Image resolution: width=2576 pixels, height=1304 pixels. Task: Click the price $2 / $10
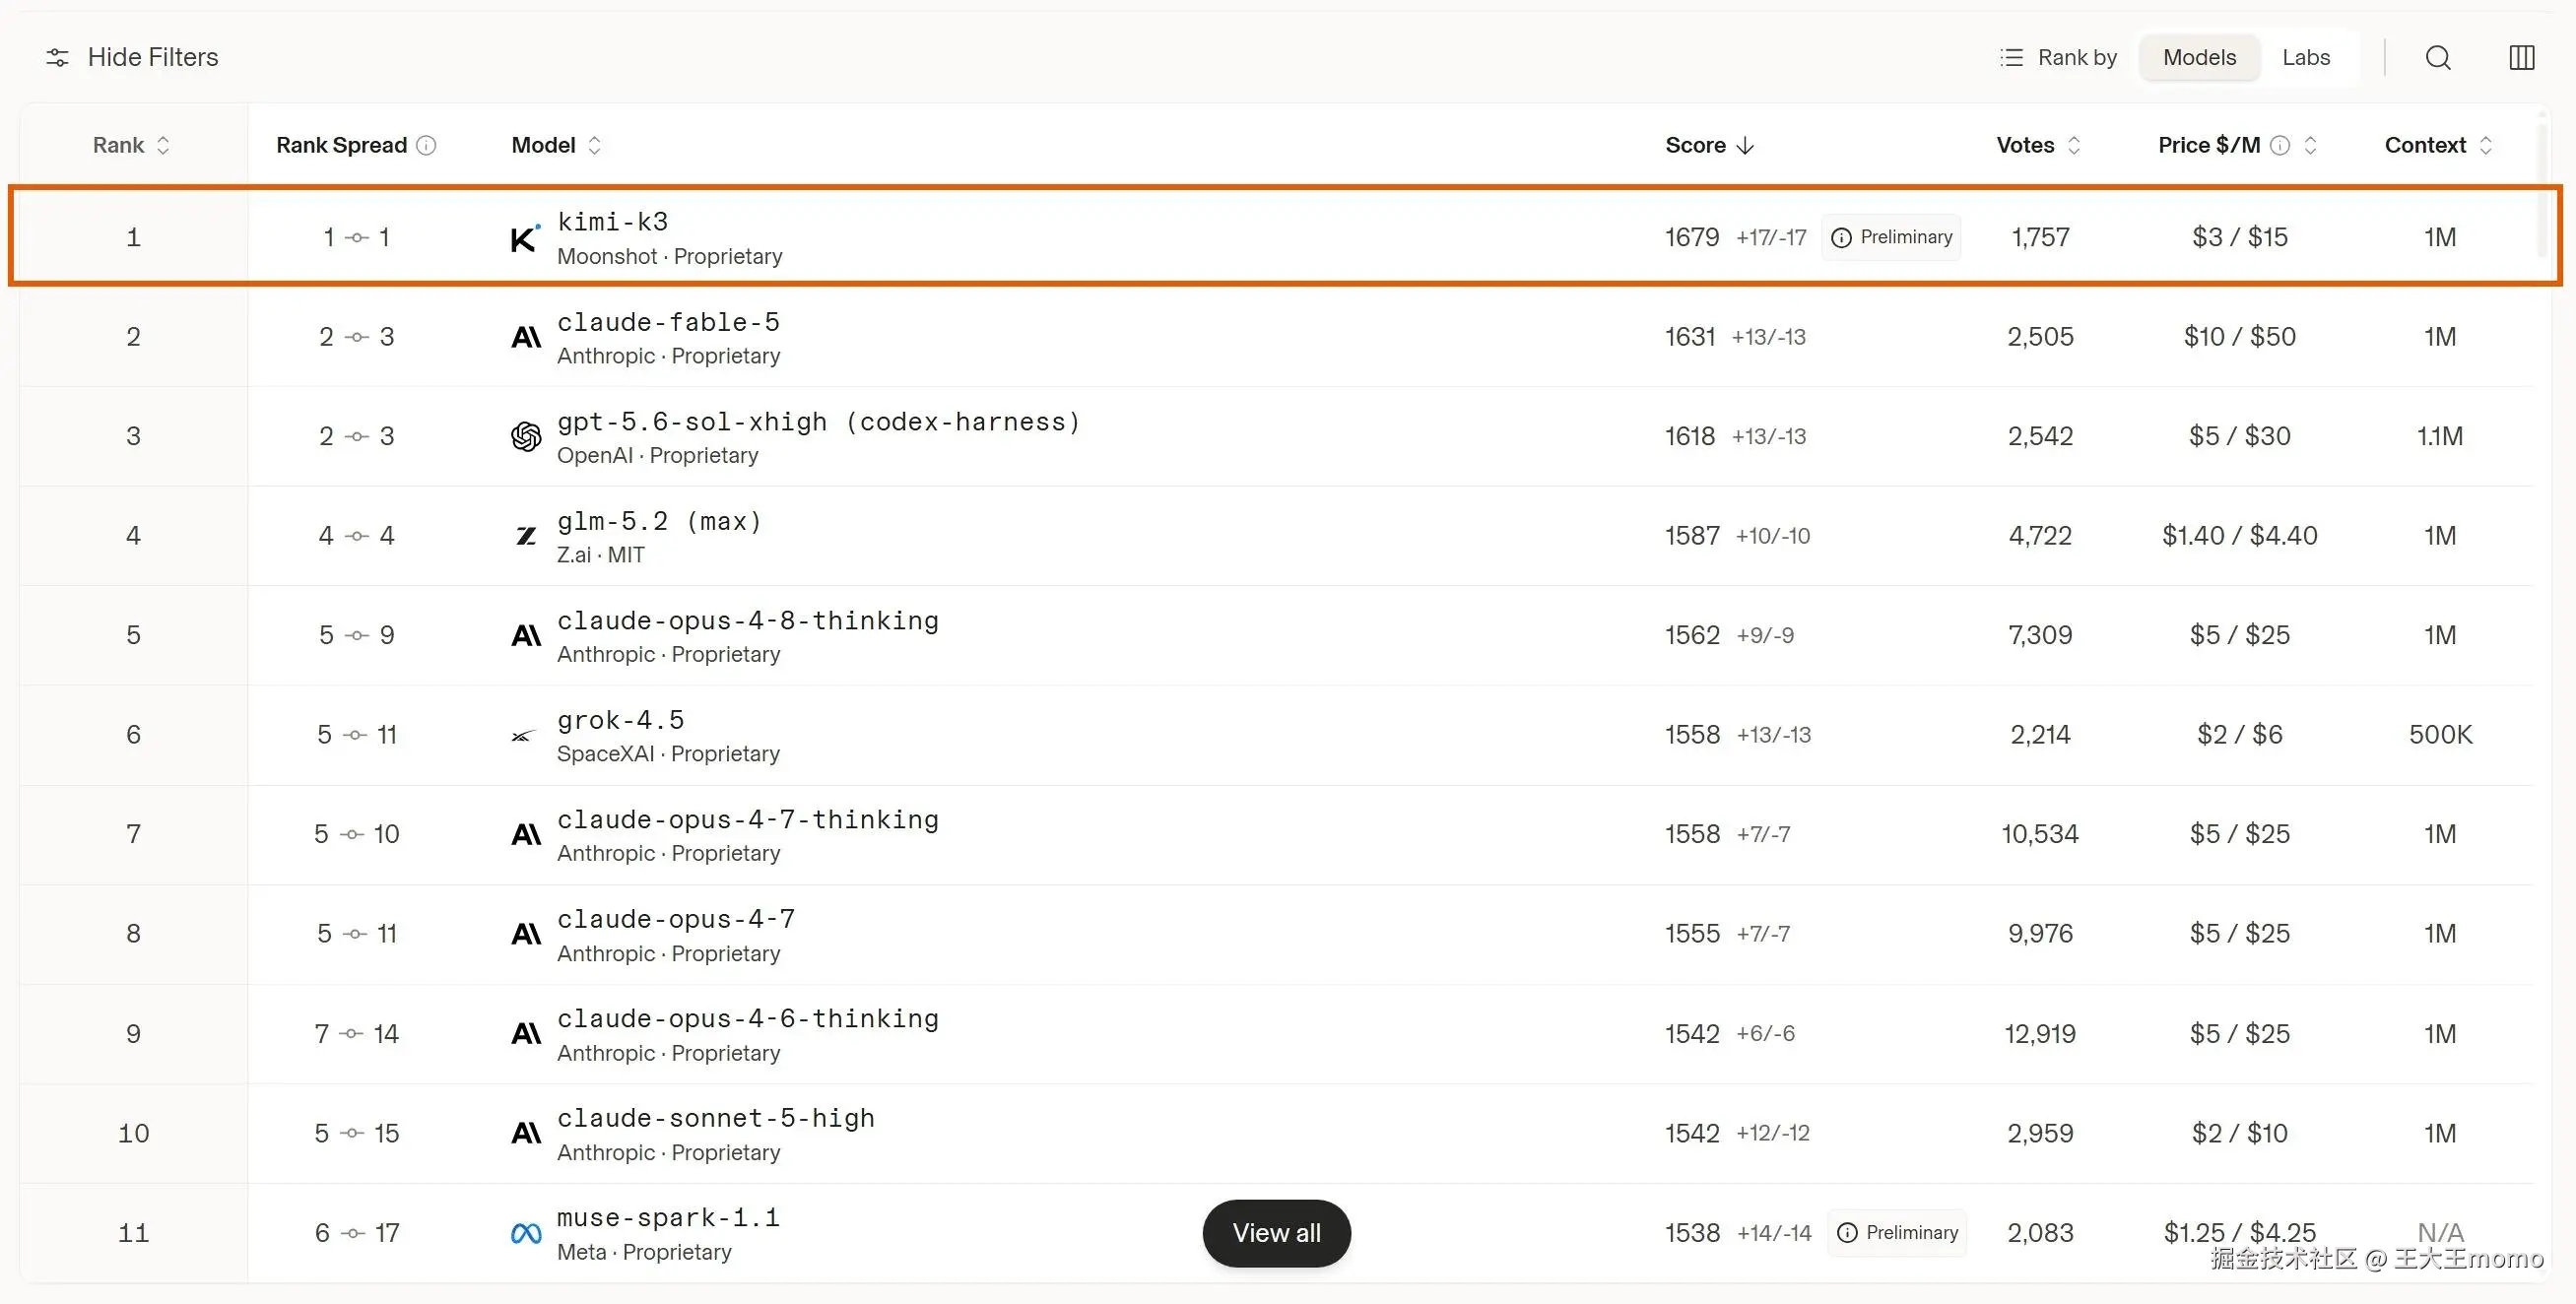tap(2239, 1133)
